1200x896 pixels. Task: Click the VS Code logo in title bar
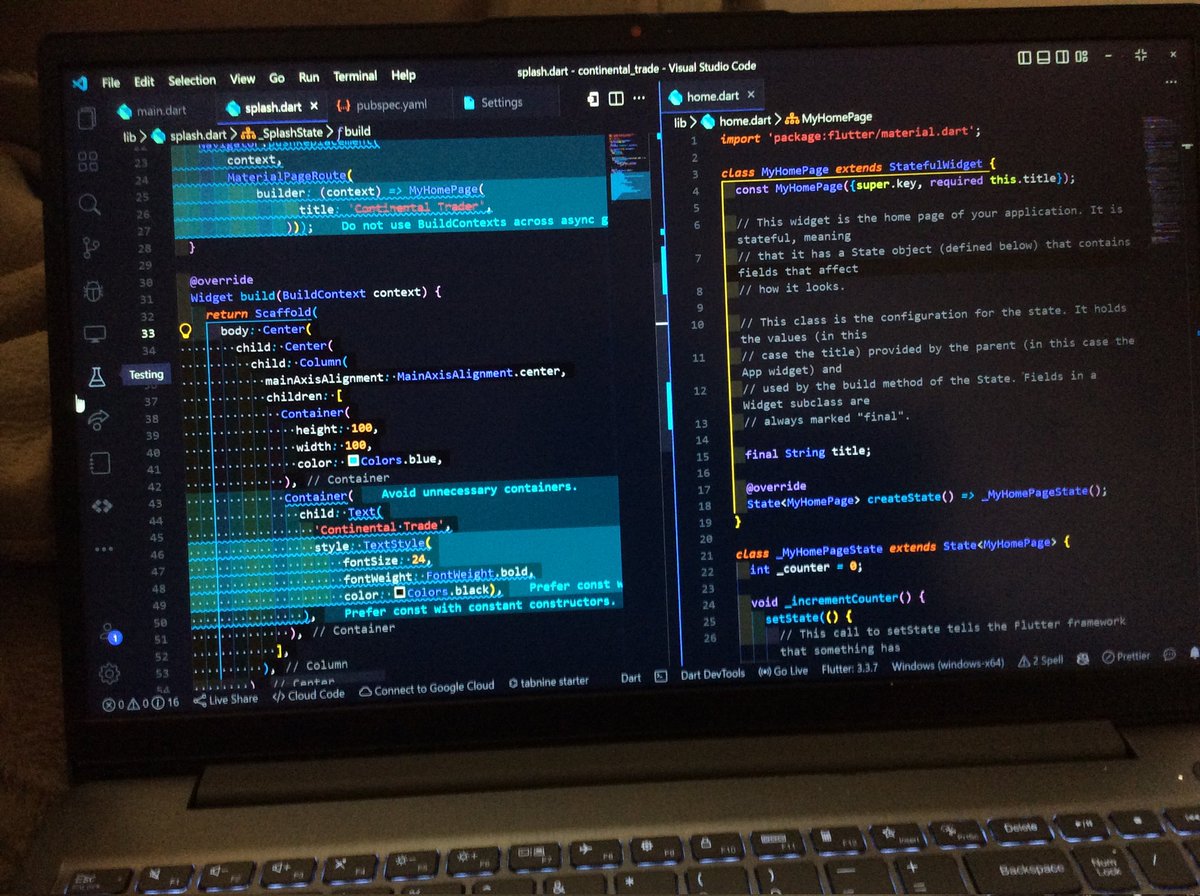(x=80, y=83)
